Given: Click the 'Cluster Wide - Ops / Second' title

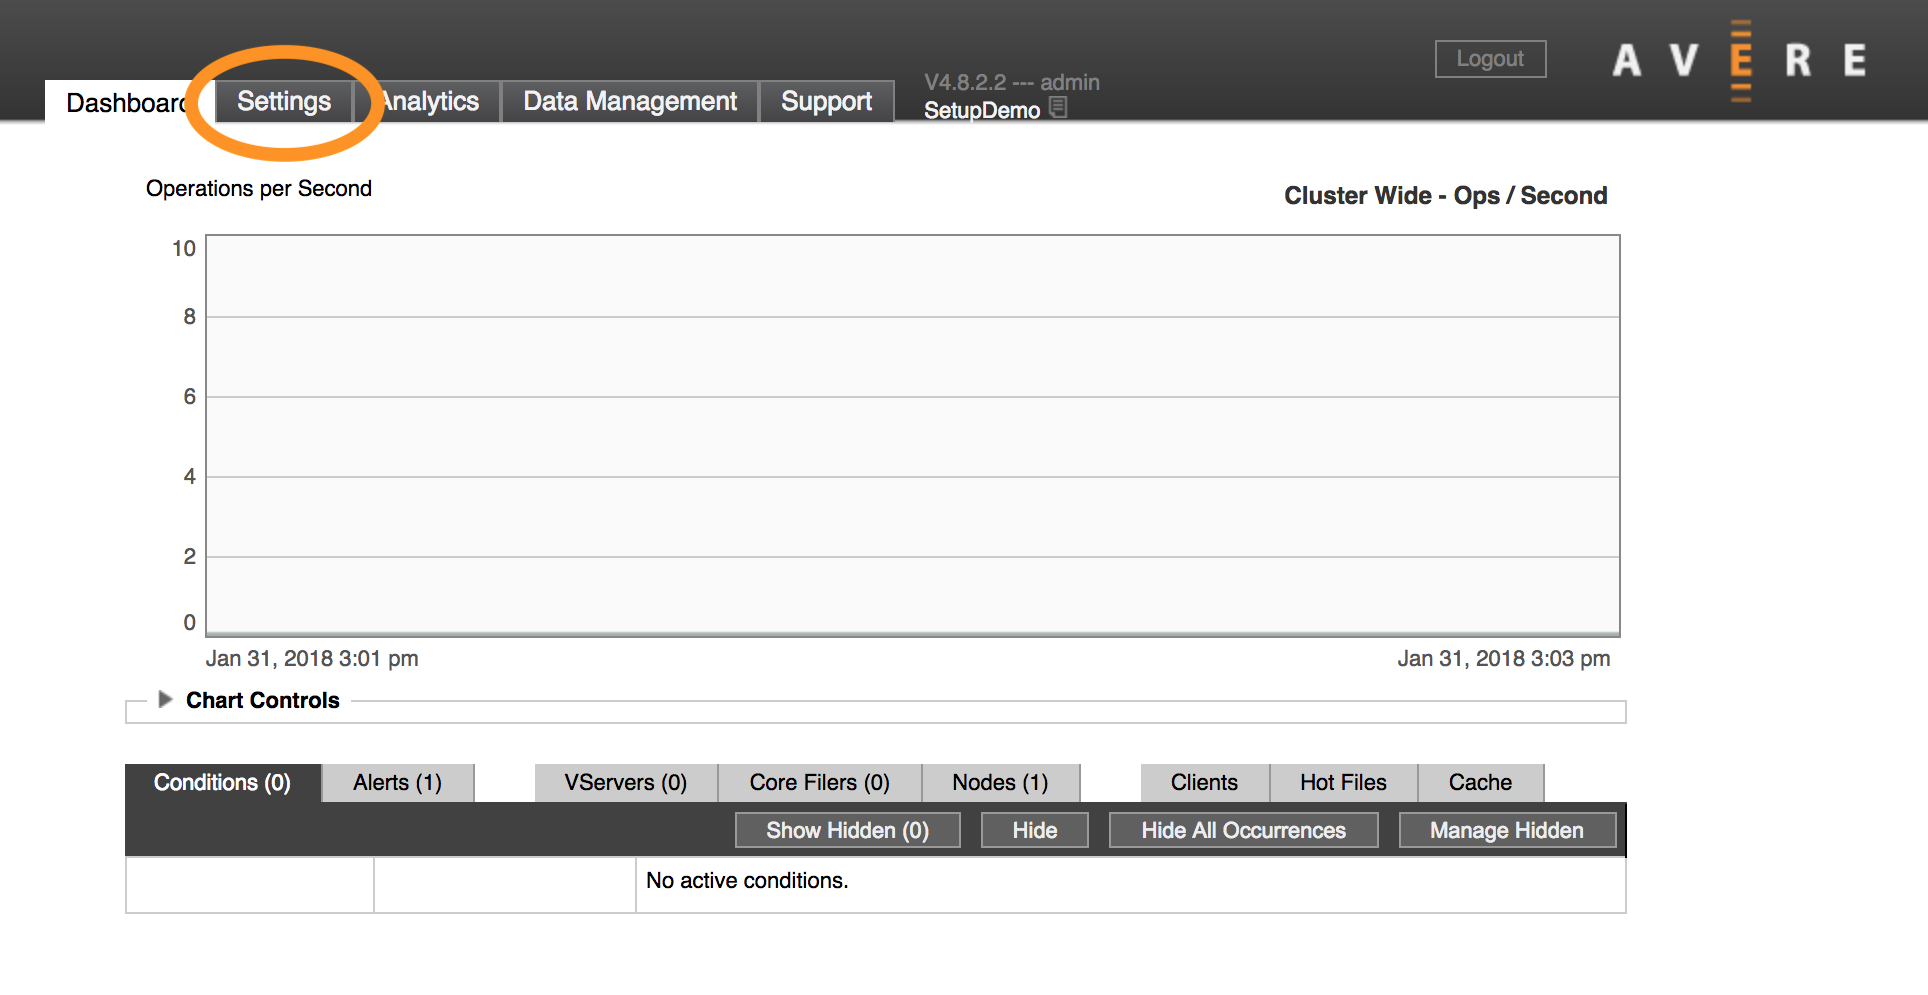Looking at the screenshot, I should coord(1446,196).
